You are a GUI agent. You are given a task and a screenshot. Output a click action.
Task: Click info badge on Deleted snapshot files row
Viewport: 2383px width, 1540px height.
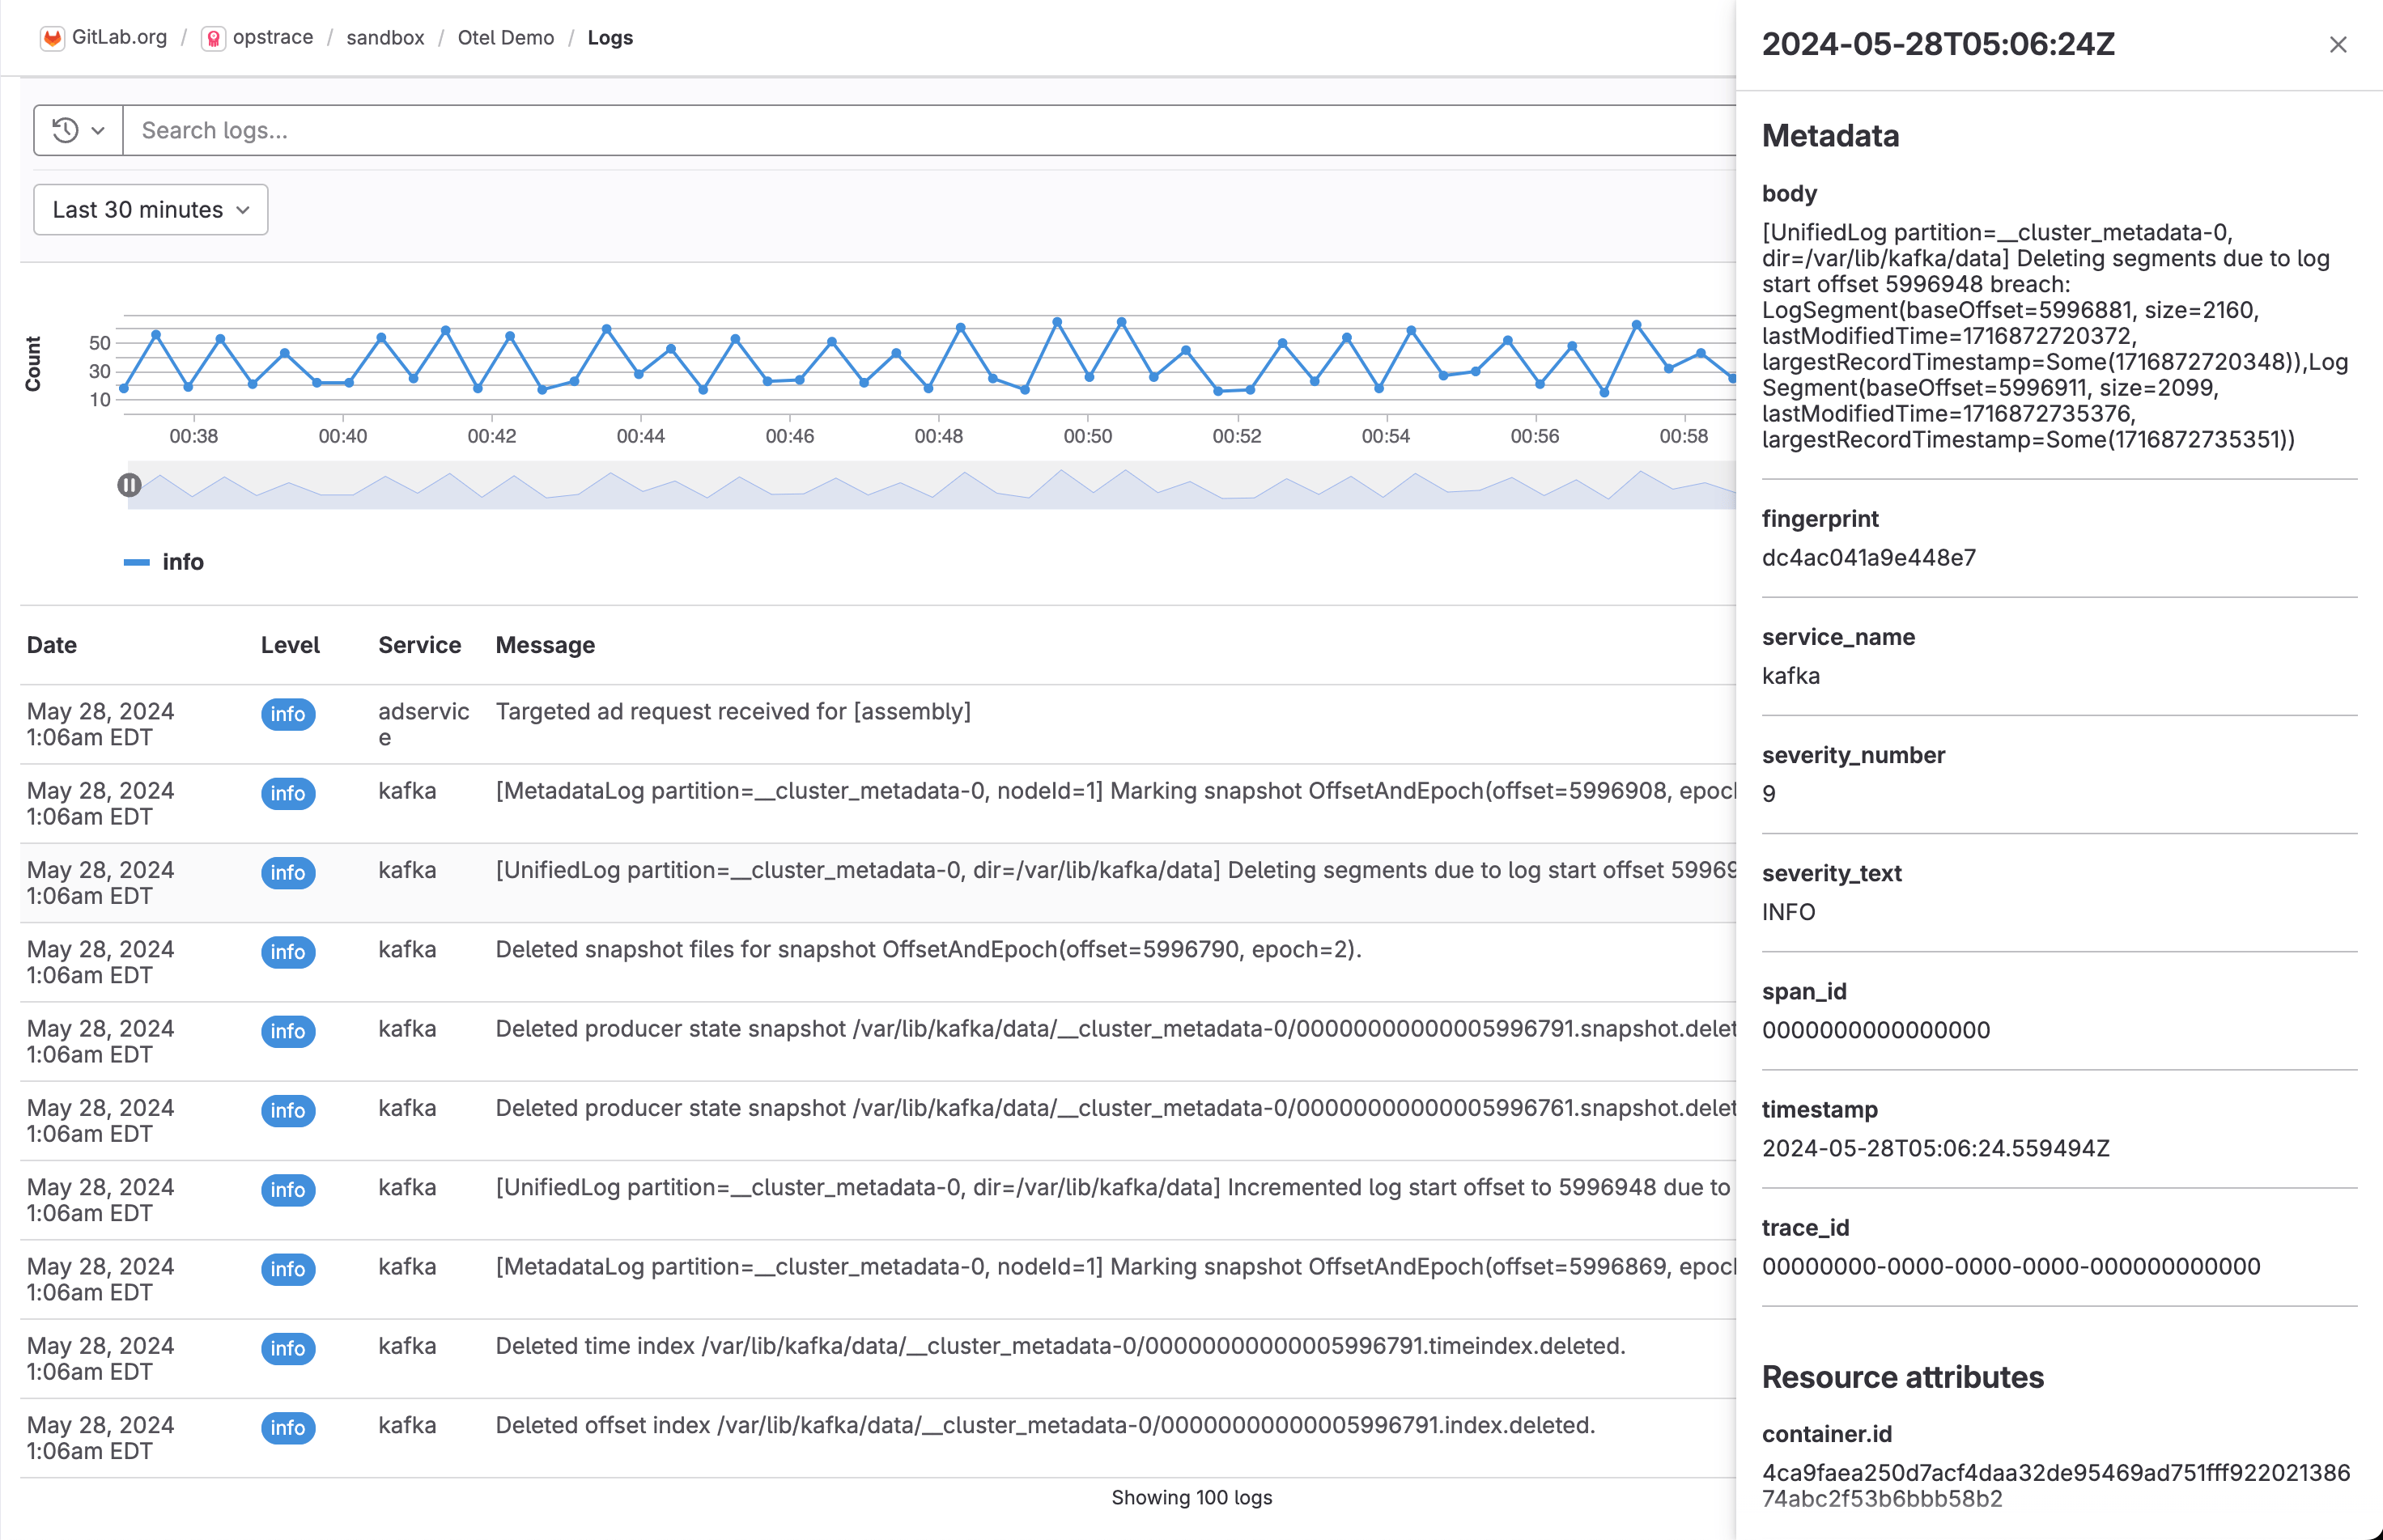click(x=288, y=952)
